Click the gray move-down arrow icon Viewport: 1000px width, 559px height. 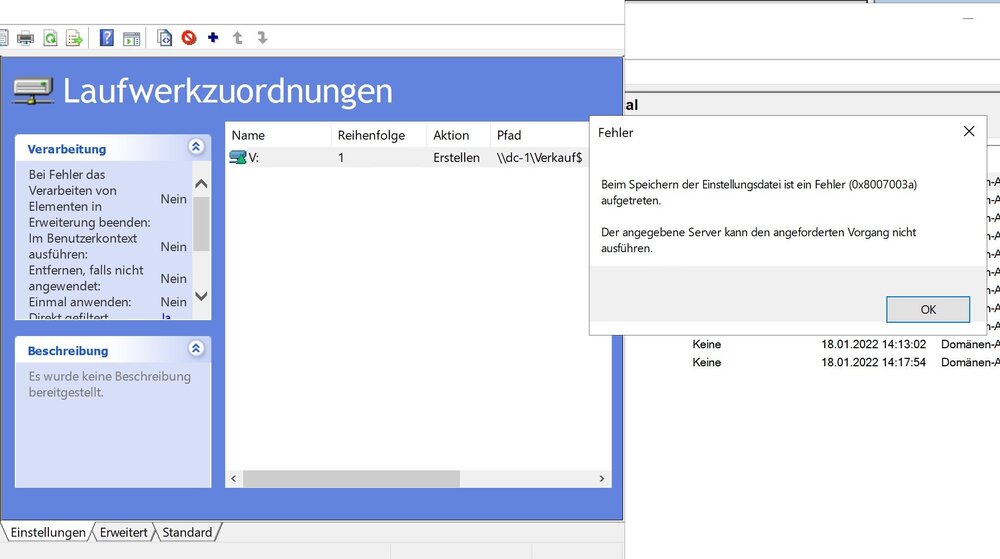point(262,38)
